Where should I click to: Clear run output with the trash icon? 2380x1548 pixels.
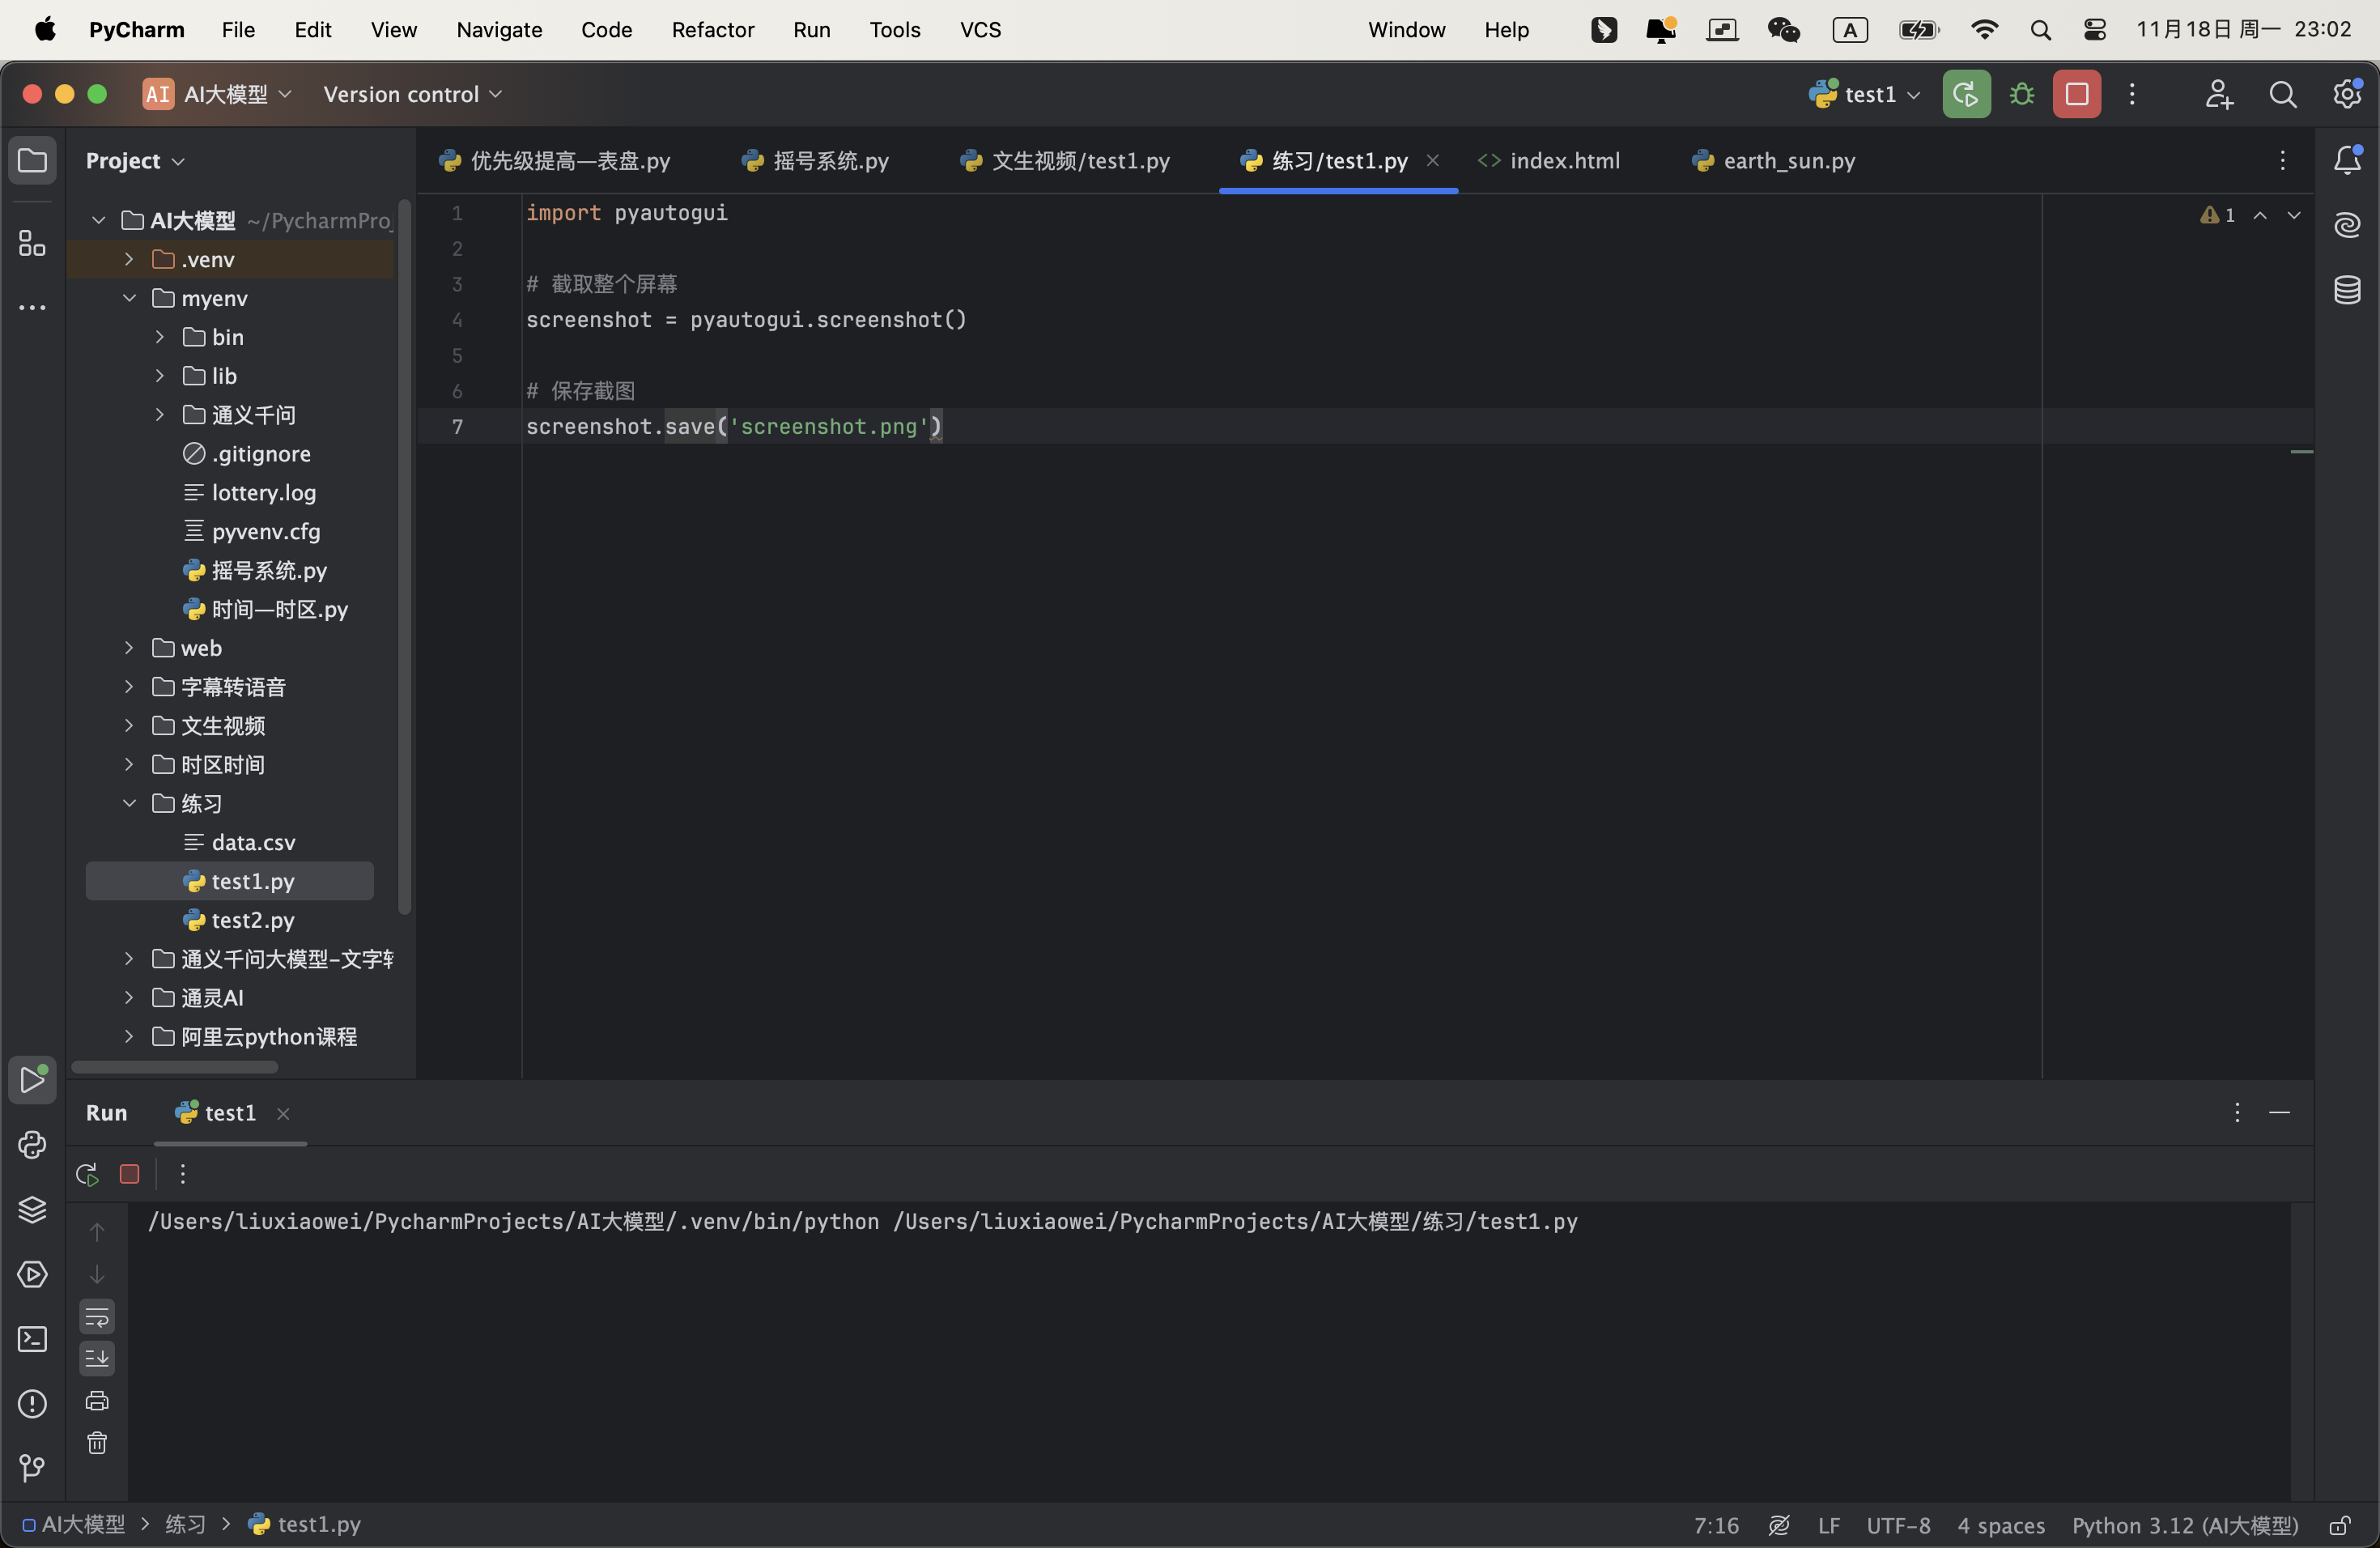97,1444
